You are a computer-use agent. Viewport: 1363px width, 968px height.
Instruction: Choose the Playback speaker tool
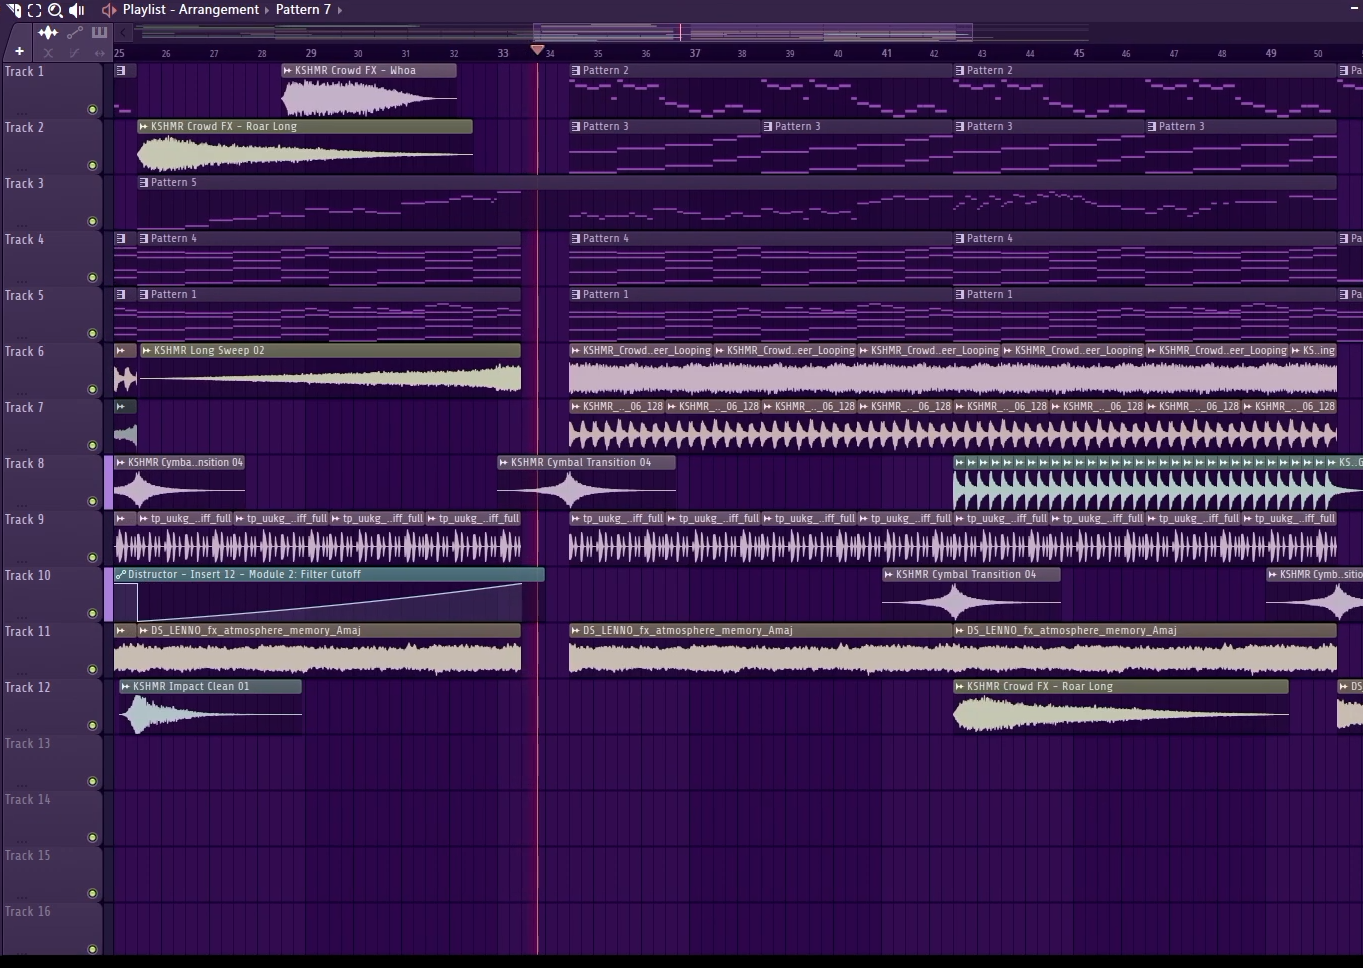click(77, 10)
